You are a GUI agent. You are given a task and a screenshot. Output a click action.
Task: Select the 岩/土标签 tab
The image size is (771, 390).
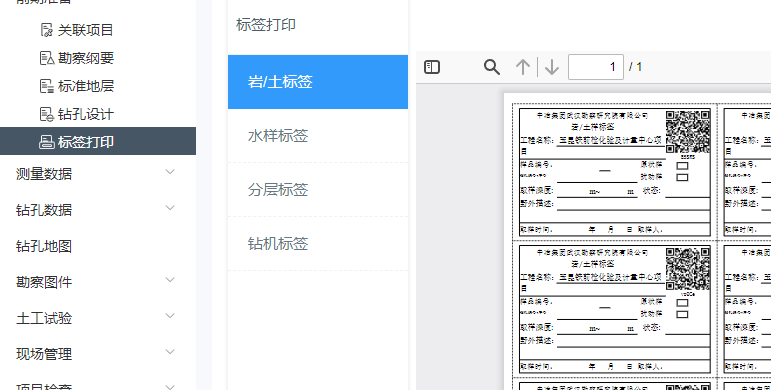(318, 82)
